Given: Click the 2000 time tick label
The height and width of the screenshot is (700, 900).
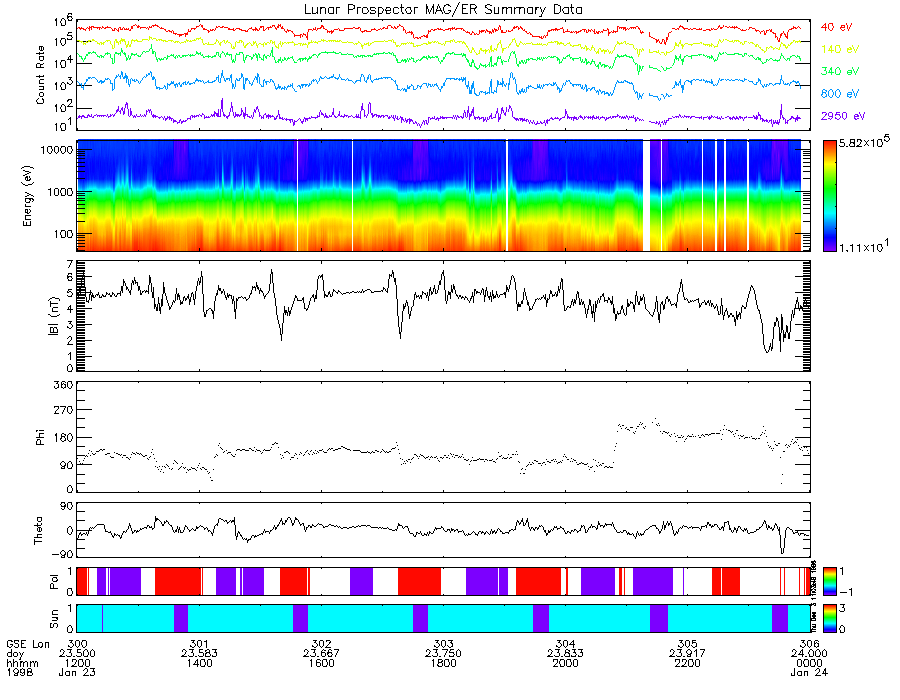Looking at the screenshot, I should pyautogui.click(x=565, y=663).
